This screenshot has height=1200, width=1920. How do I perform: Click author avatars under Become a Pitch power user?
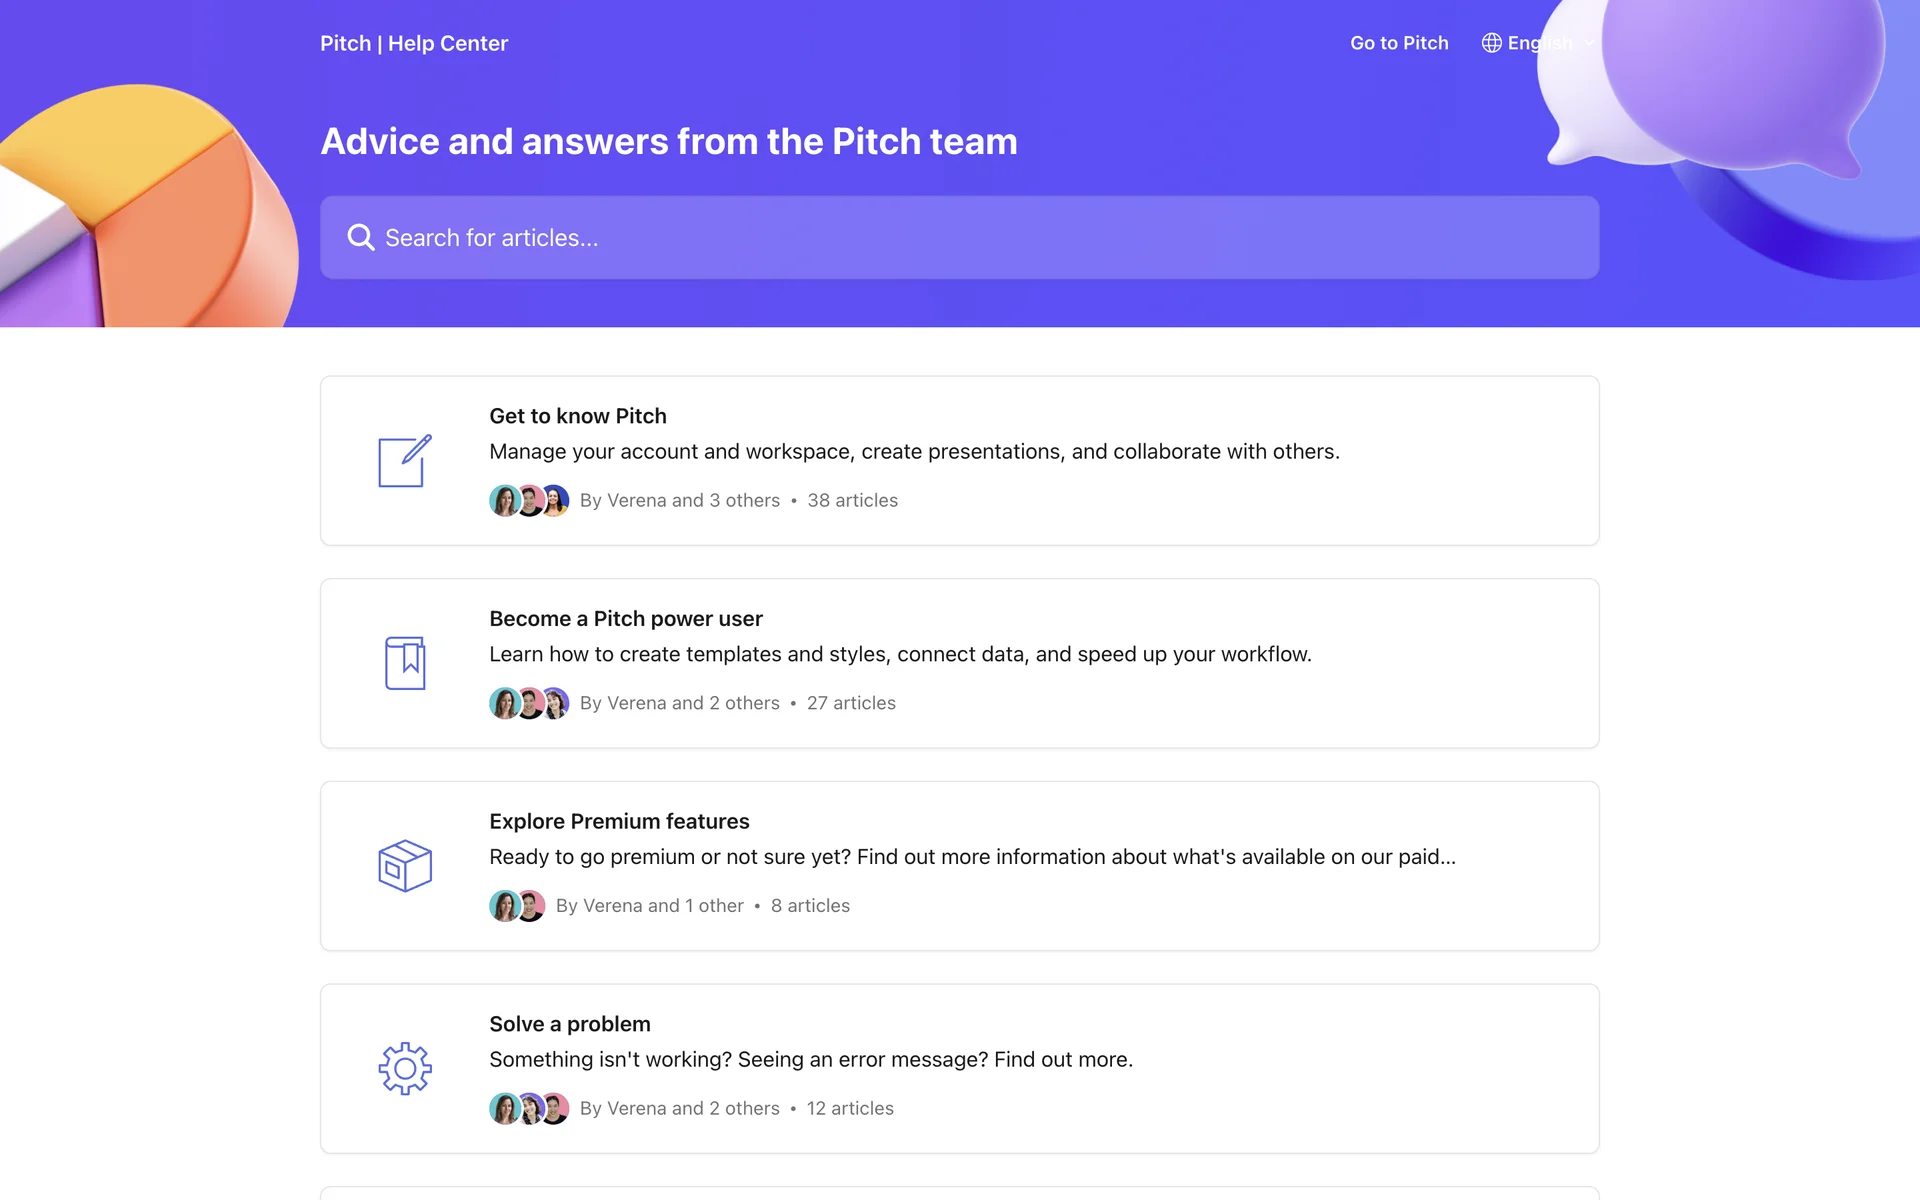[529, 703]
